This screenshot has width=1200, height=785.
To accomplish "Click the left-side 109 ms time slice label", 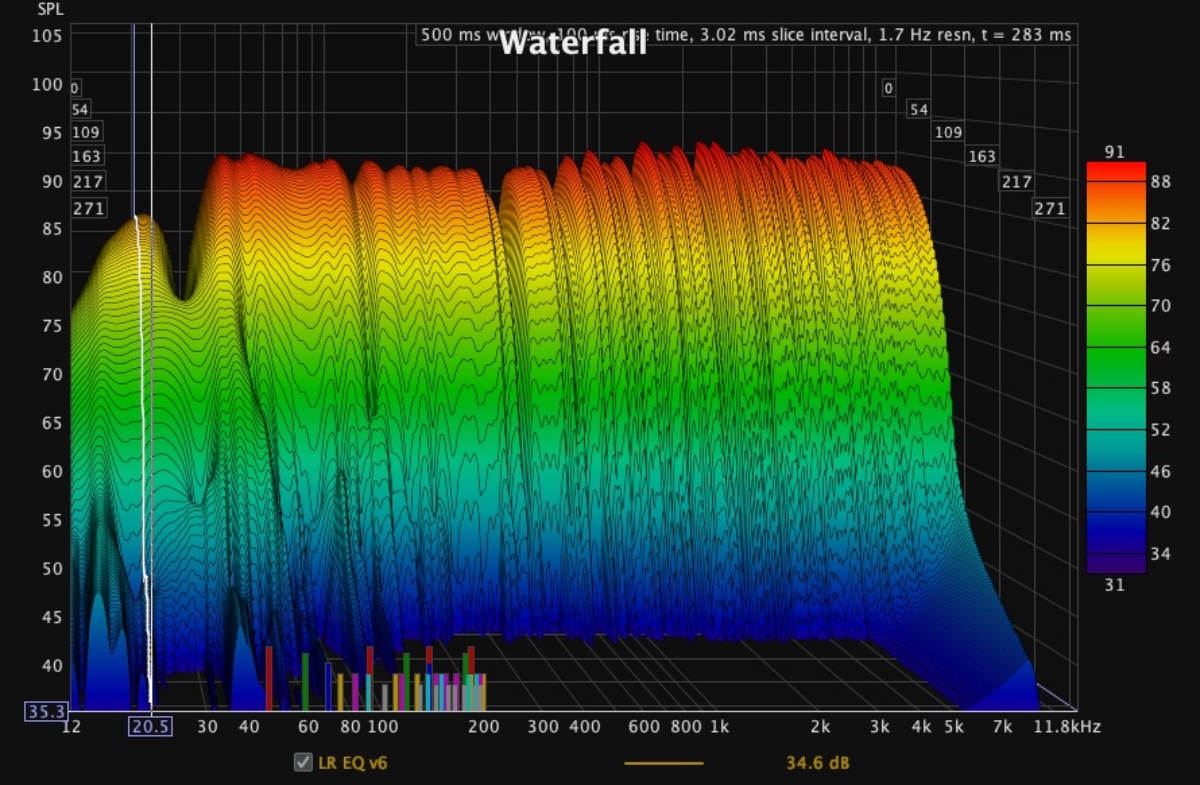I will point(86,132).
